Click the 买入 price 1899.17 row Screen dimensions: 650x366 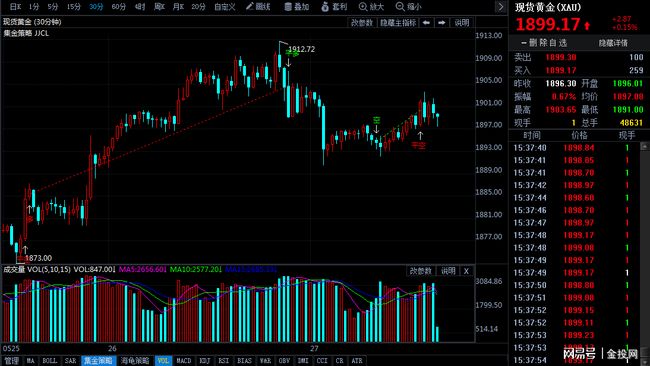pyautogui.click(x=578, y=70)
